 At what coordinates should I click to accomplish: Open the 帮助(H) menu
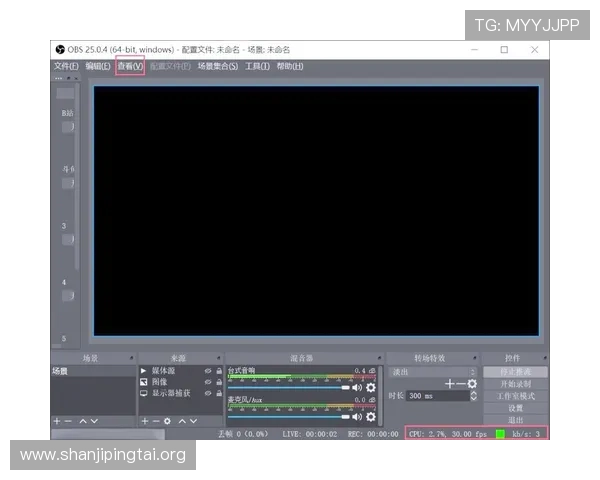point(290,66)
